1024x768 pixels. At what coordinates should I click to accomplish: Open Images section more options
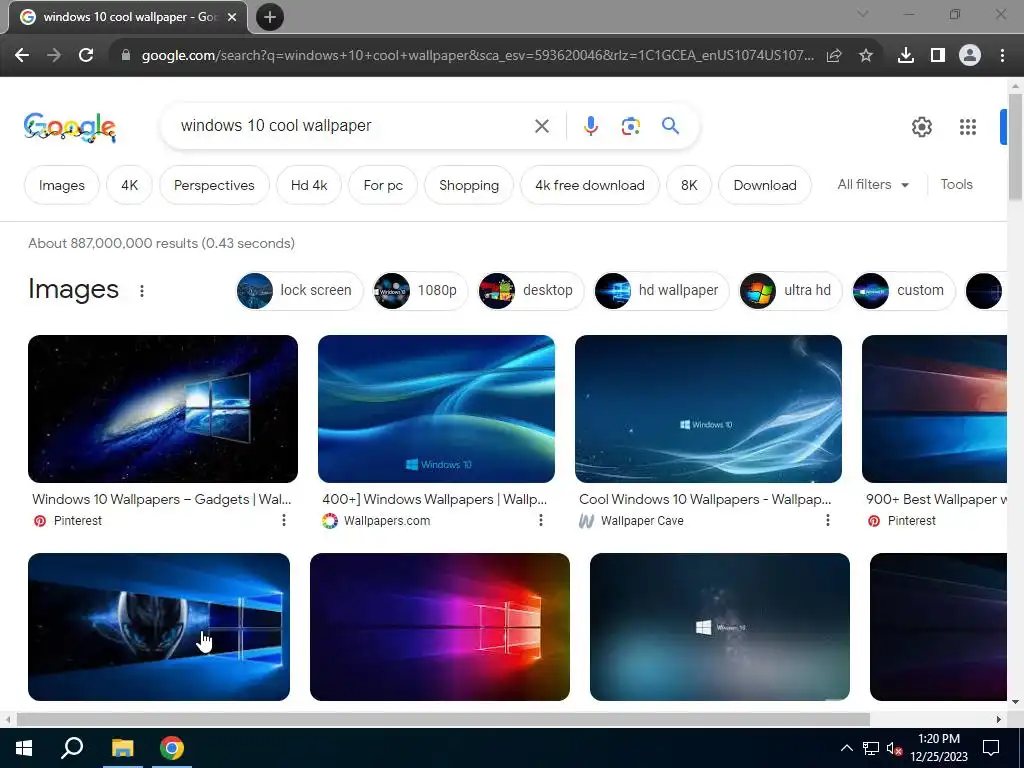click(142, 291)
